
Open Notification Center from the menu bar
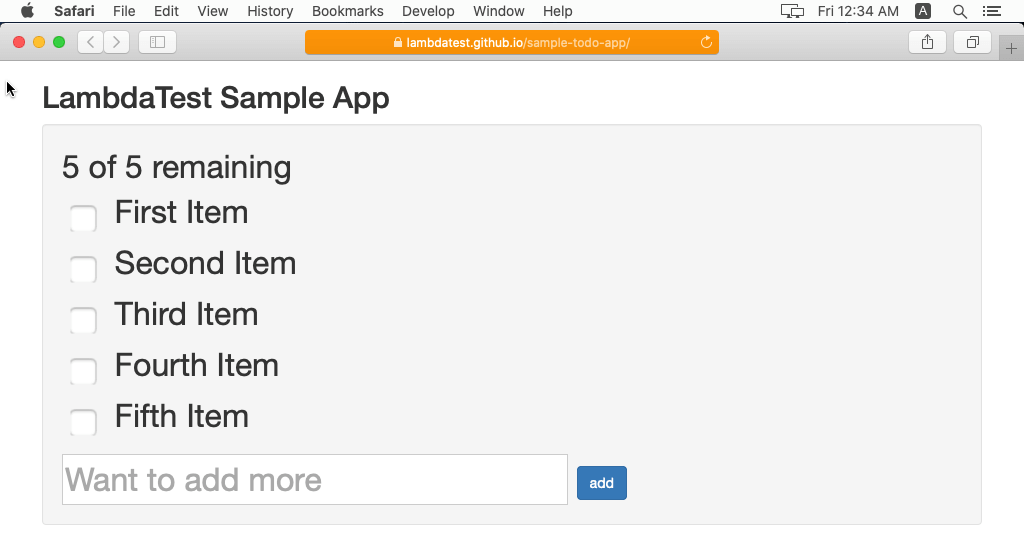[x=991, y=11]
